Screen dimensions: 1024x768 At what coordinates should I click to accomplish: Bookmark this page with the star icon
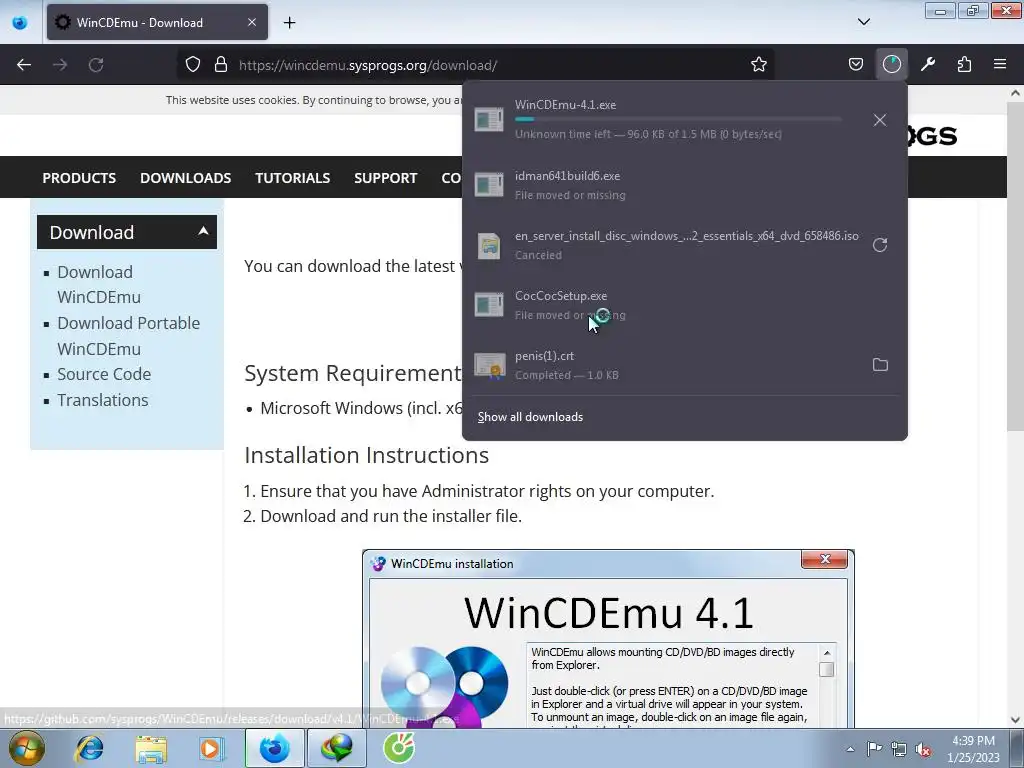click(x=758, y=65)
